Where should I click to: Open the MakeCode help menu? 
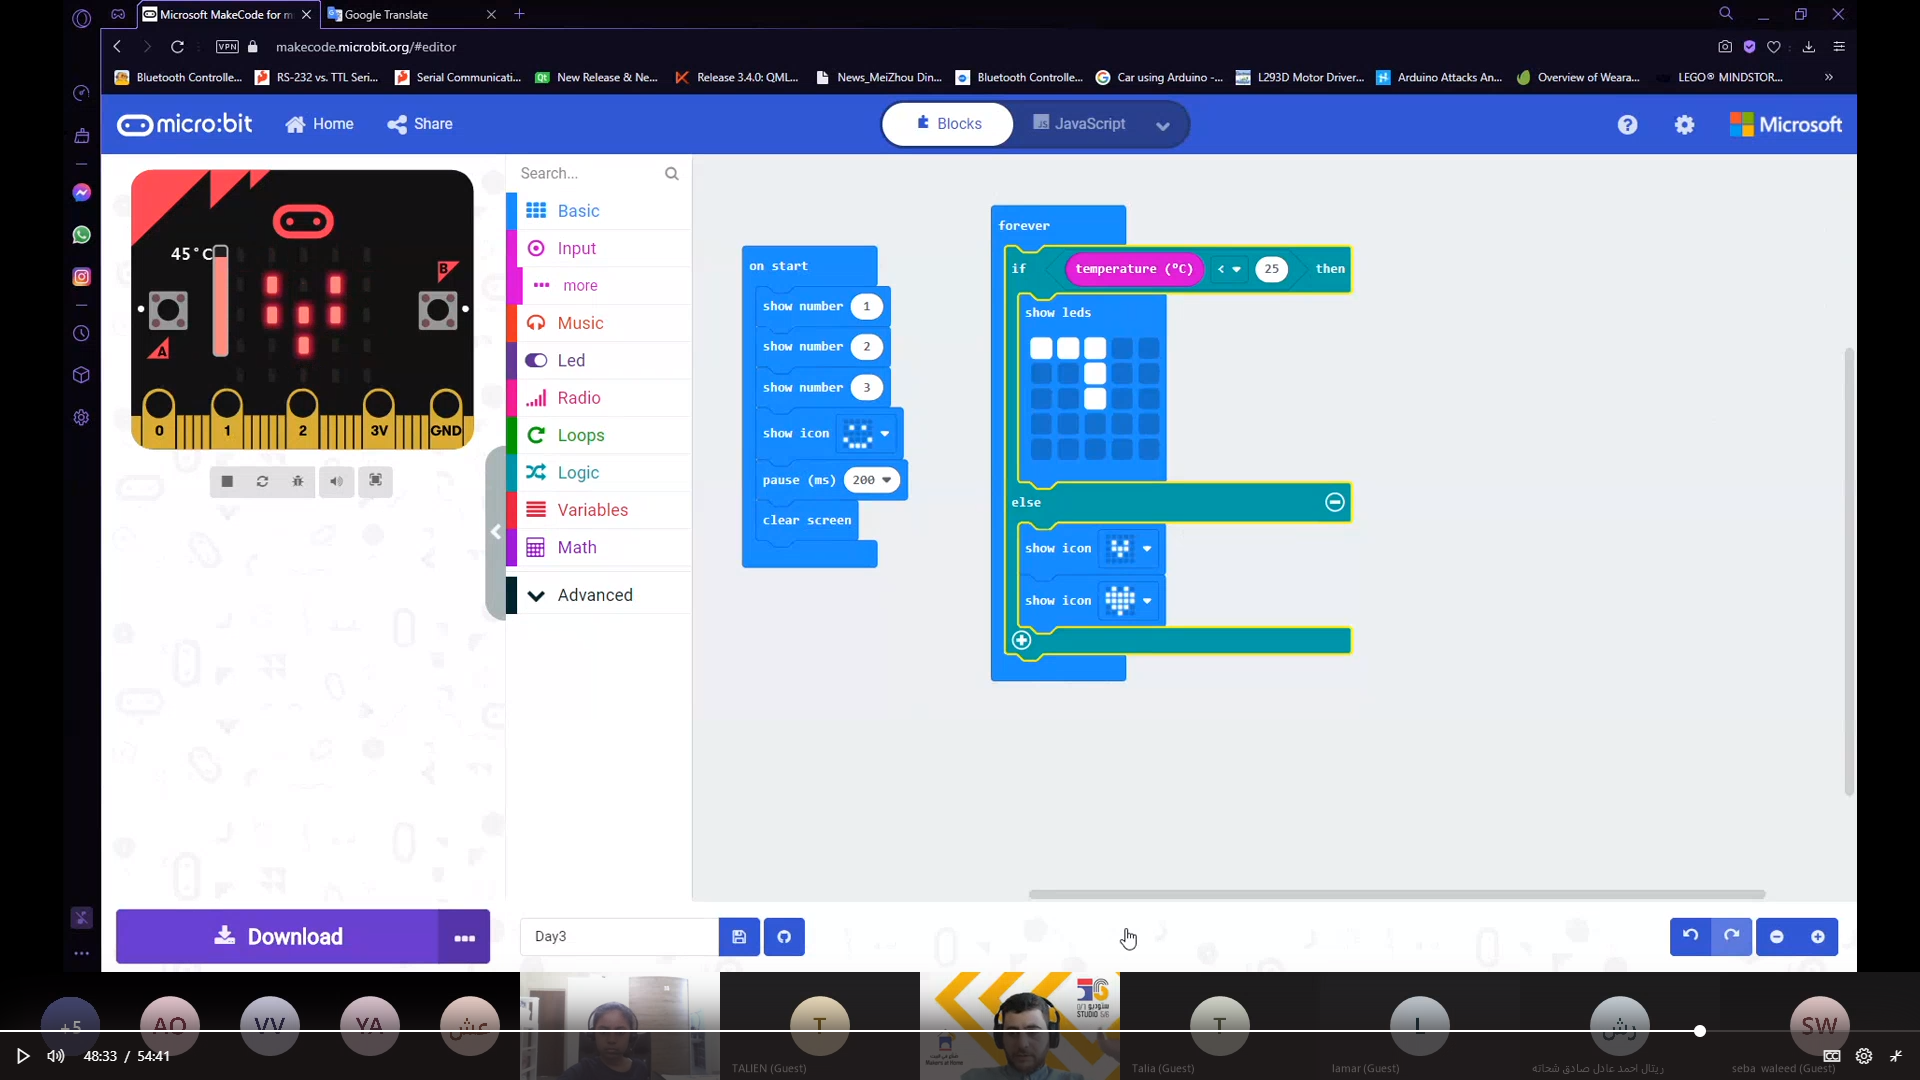coord(1628,124)
